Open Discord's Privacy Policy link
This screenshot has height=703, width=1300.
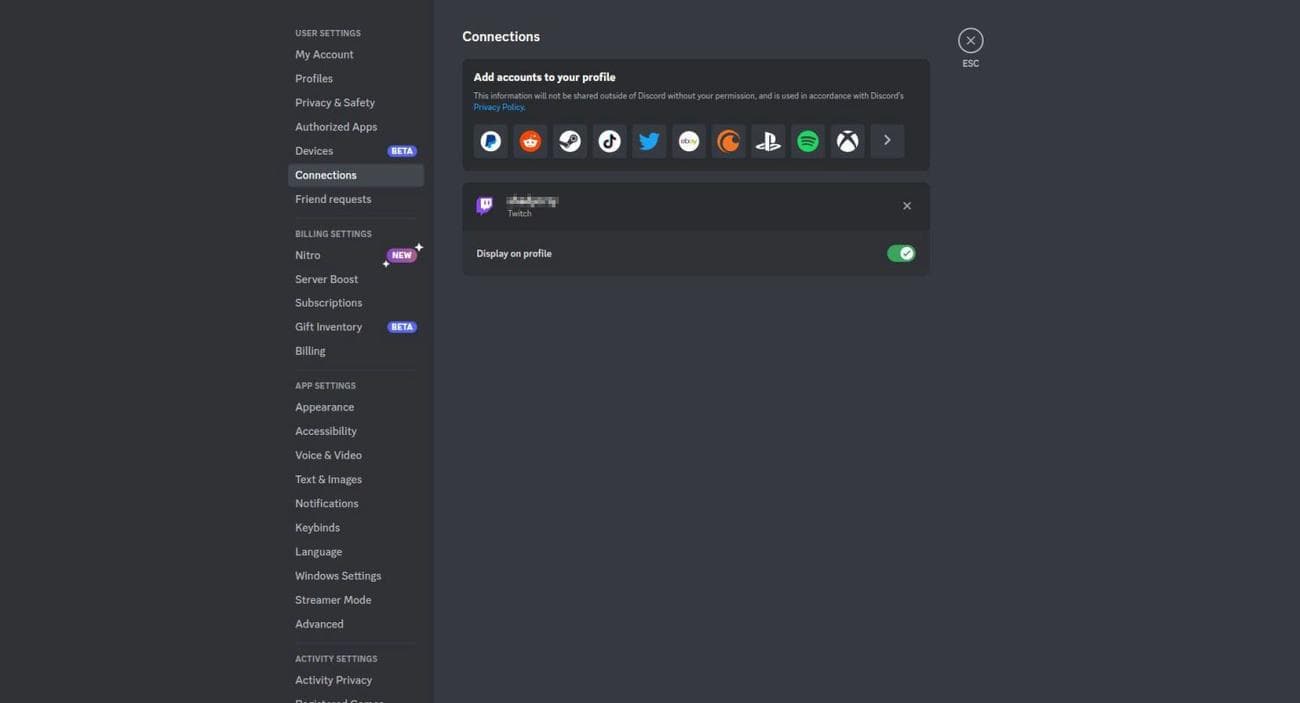pos(499,106)
